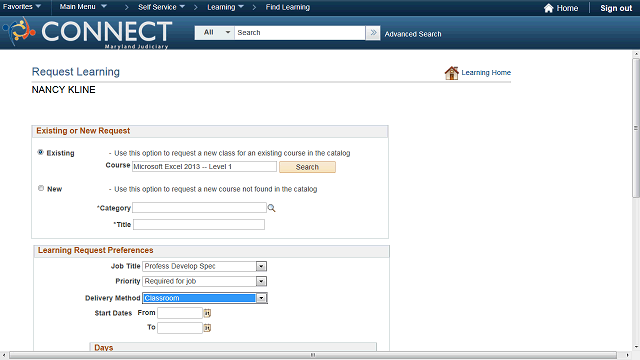The height and width of the screenshot is (360, 640).
Task: Click the Learning Home house icon
Action: point(451,73)
